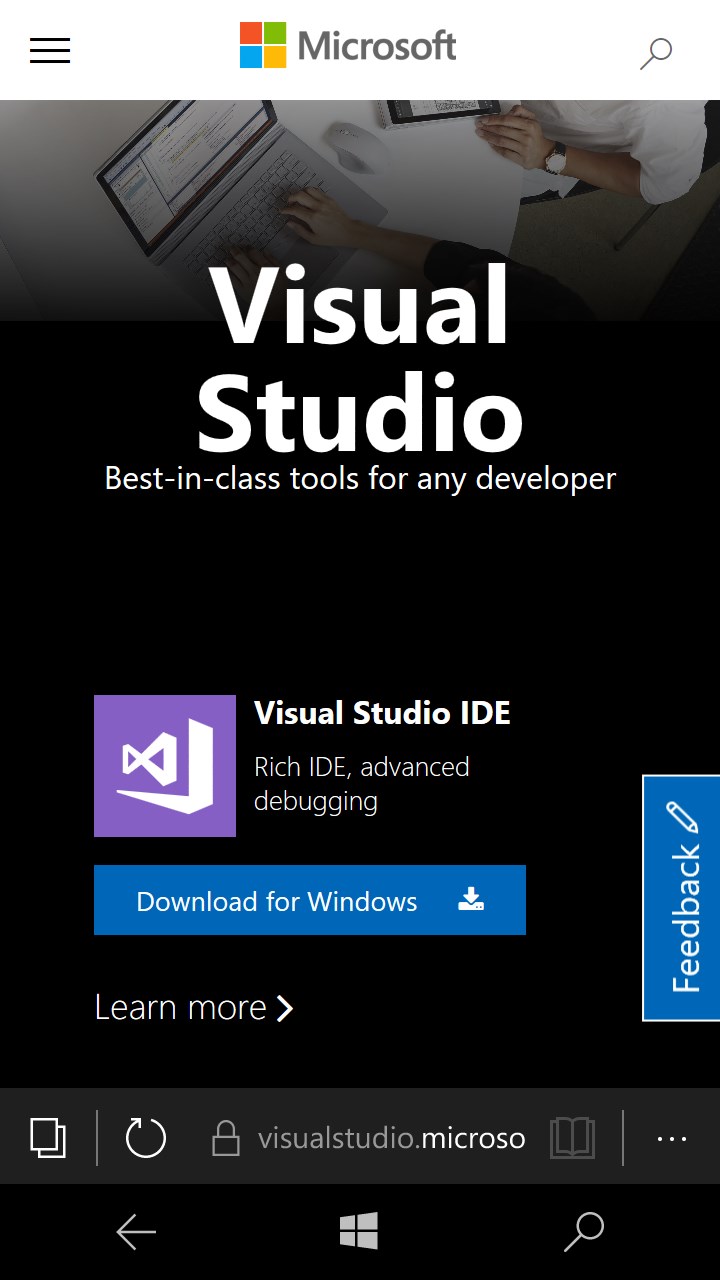Click the purple Visual Studio IDE icon
This screenshot has height=1280, width=720.
(165, 766)
